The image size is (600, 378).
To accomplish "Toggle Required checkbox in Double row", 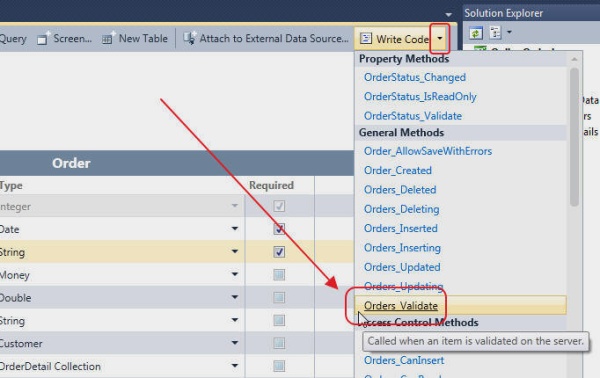I will 279,297.
